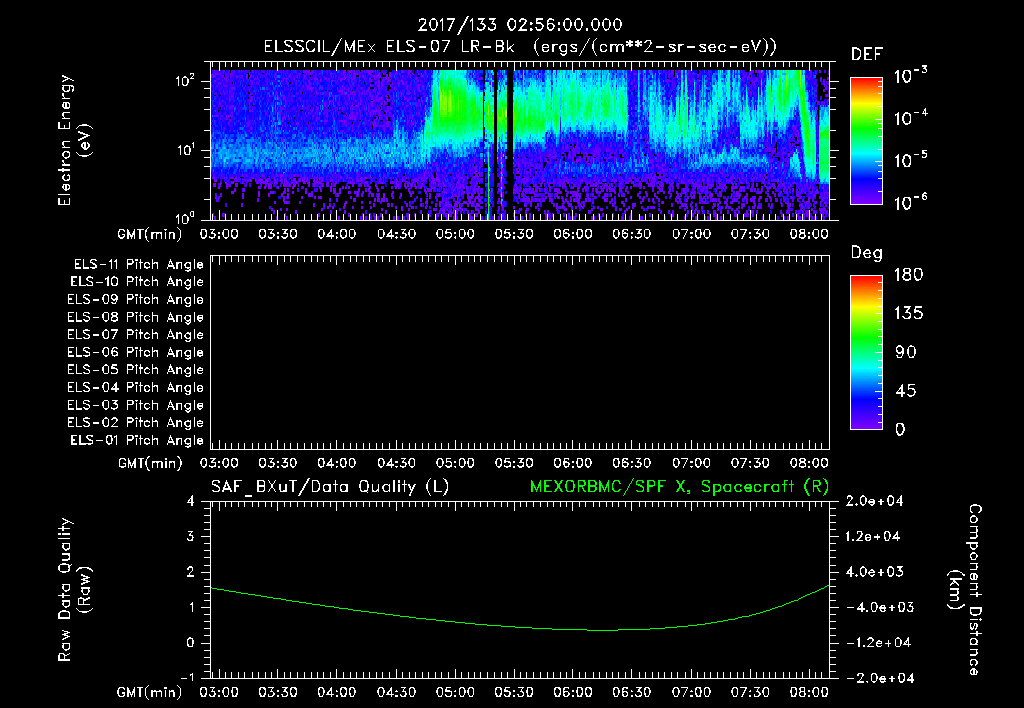Click the 10^-4 DEF scale value
This screenshot has width=1024, height=708.
click(x=910, y=118)
